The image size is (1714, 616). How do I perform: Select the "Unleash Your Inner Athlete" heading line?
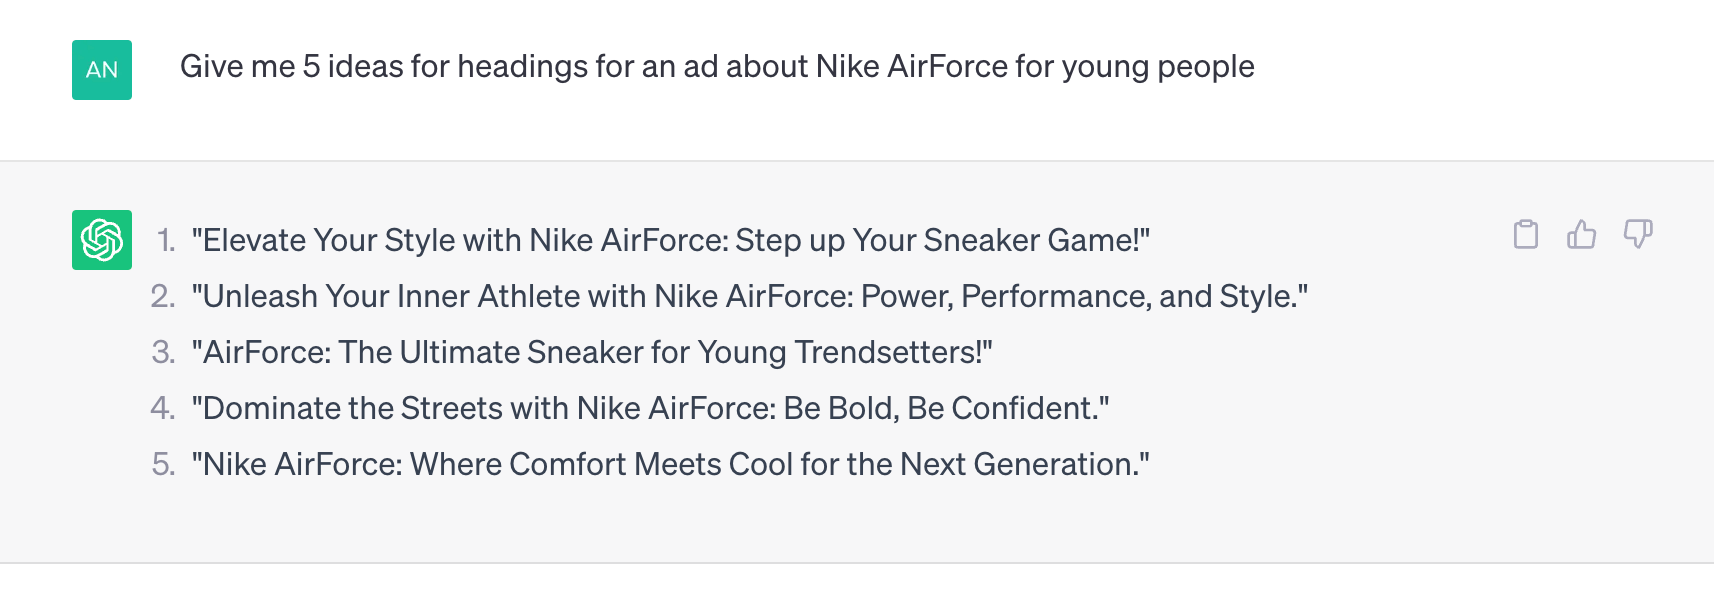point(750,296)
